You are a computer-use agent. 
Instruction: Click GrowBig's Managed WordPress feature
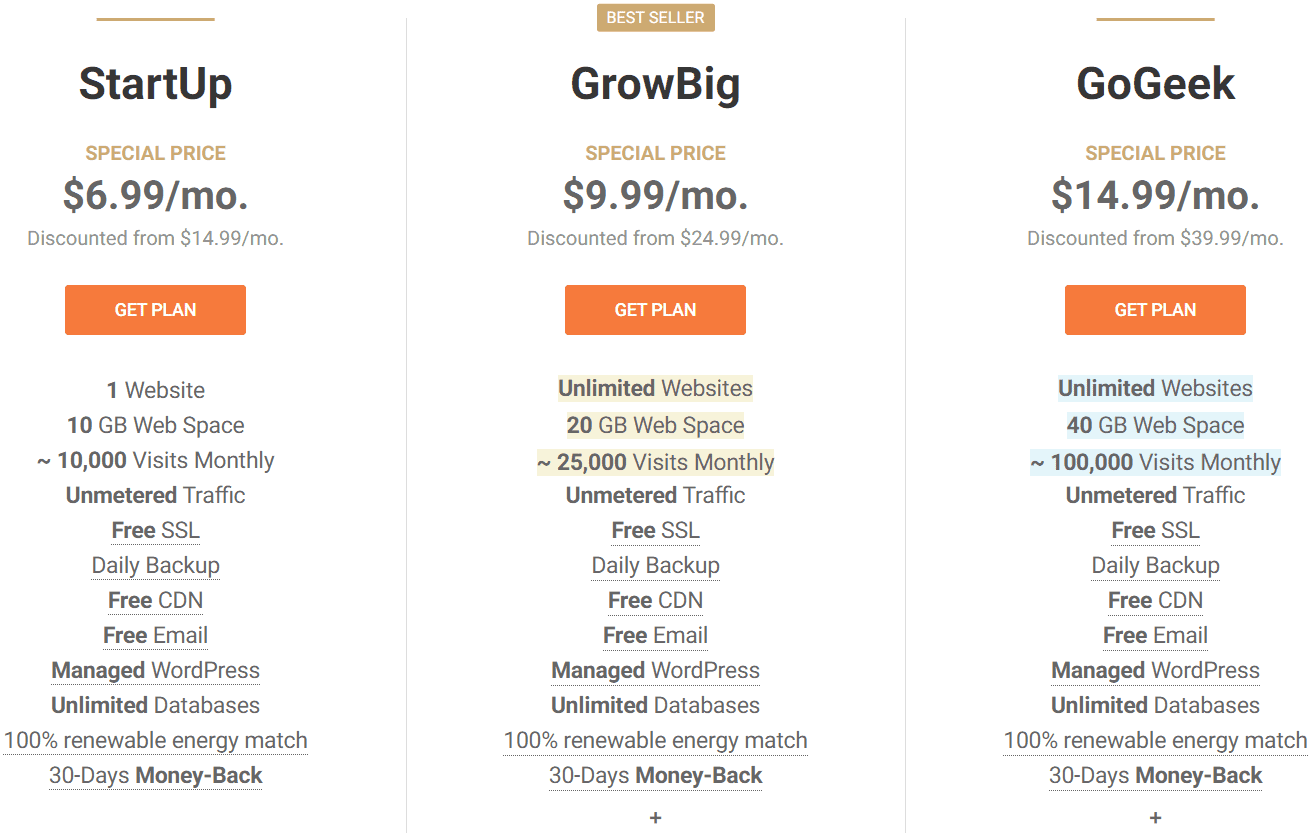[x=655, y=670]
